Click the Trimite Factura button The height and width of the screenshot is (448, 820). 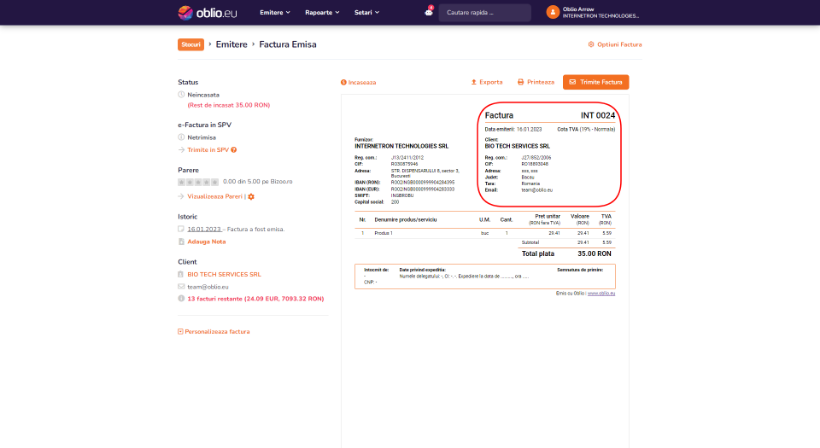pos(596,82)
